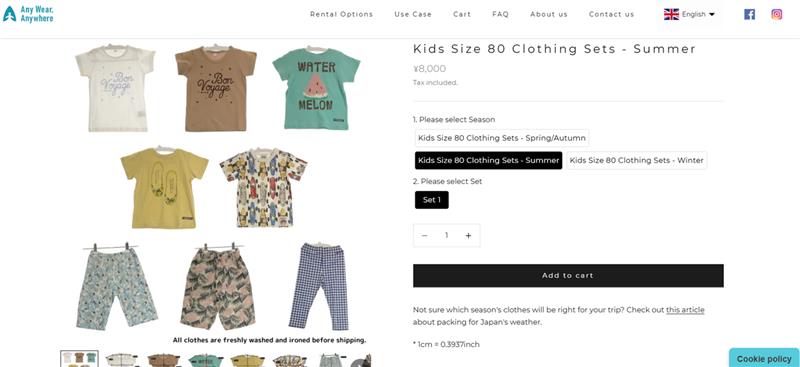The image size is (800, 367).
Task: View the watermelon shirt thumbnail
Action: [x=205, y=360]
